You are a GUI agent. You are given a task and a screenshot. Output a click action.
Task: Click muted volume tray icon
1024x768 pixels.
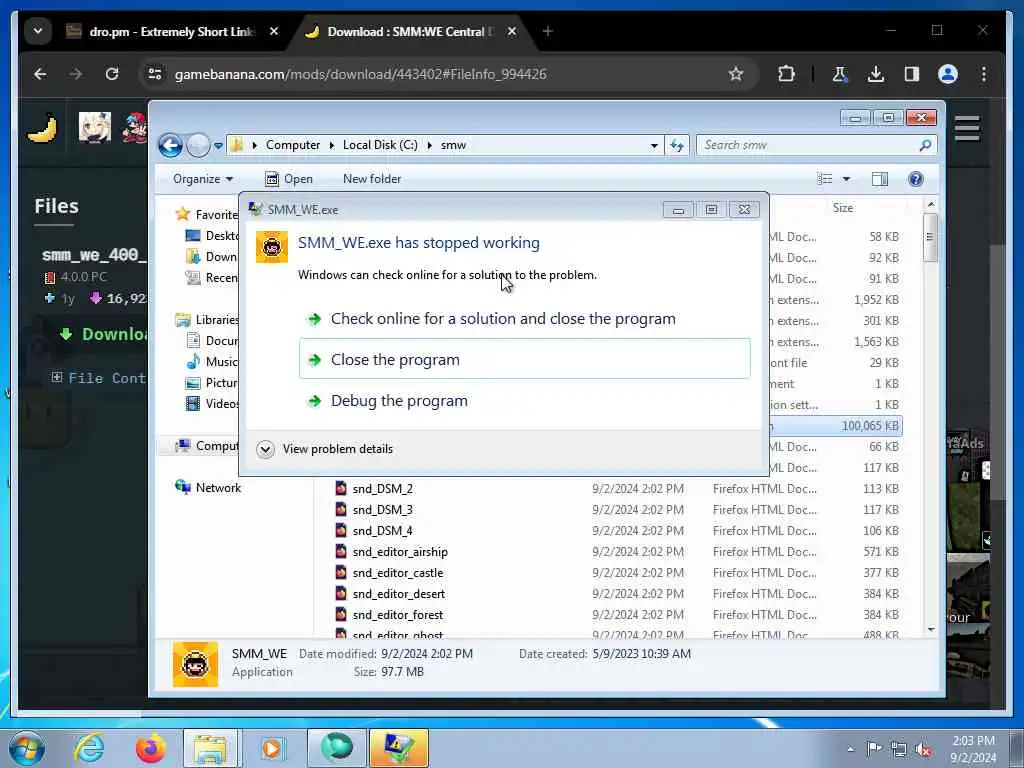pyautogui.click(x=923, y=749)
